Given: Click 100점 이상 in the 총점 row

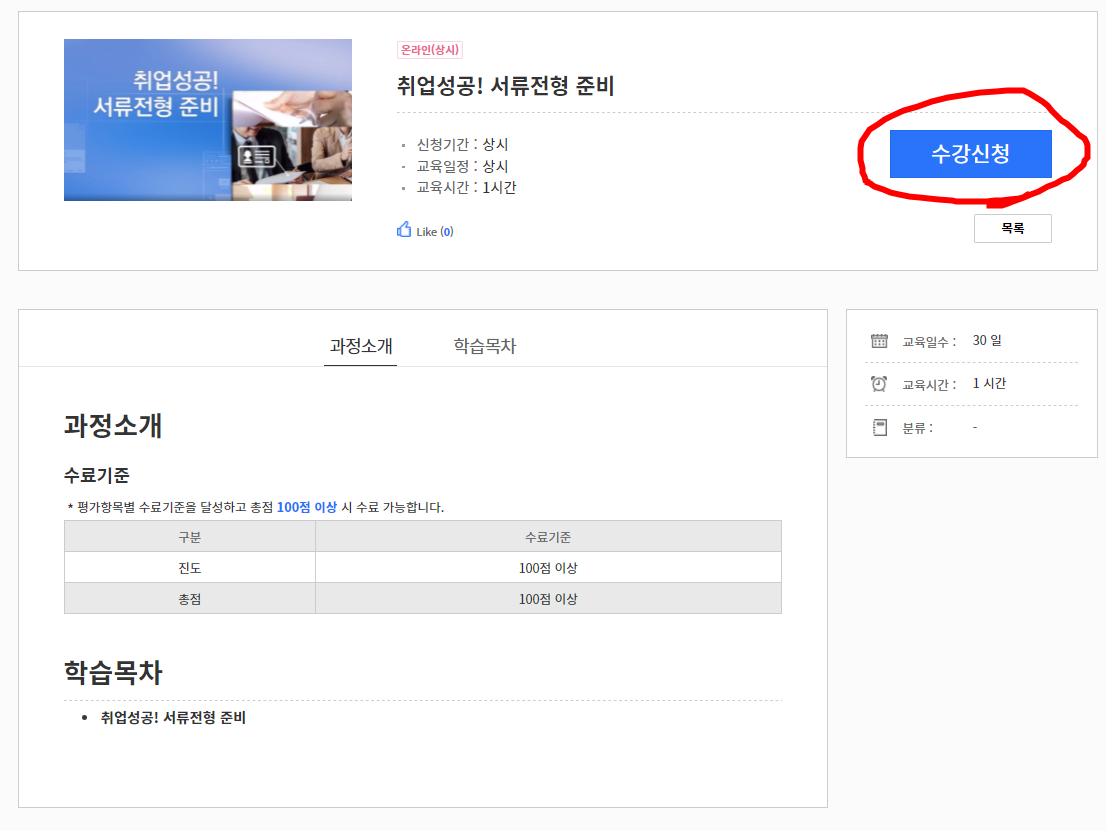Looking at the screenshot, I should tap(548, 599).
